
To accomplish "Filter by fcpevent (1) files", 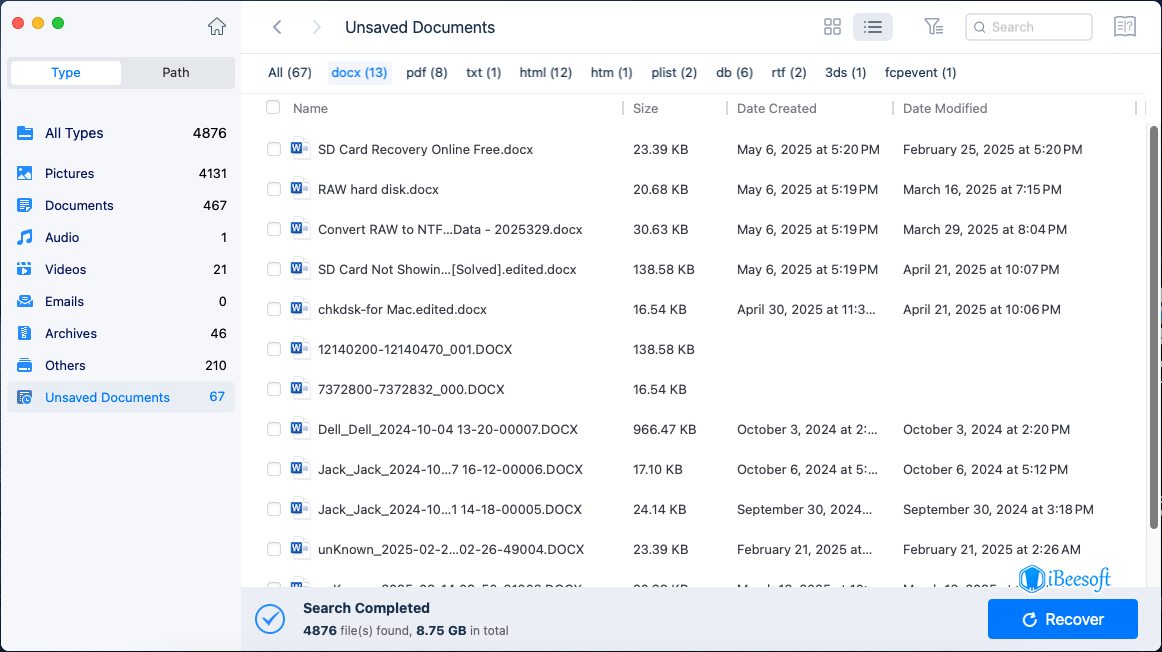I will click(920, 73).
